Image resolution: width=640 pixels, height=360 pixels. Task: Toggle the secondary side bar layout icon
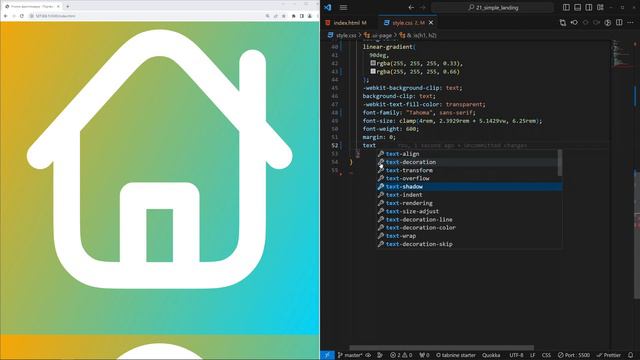pyautogui.click(x=589, y=7)
